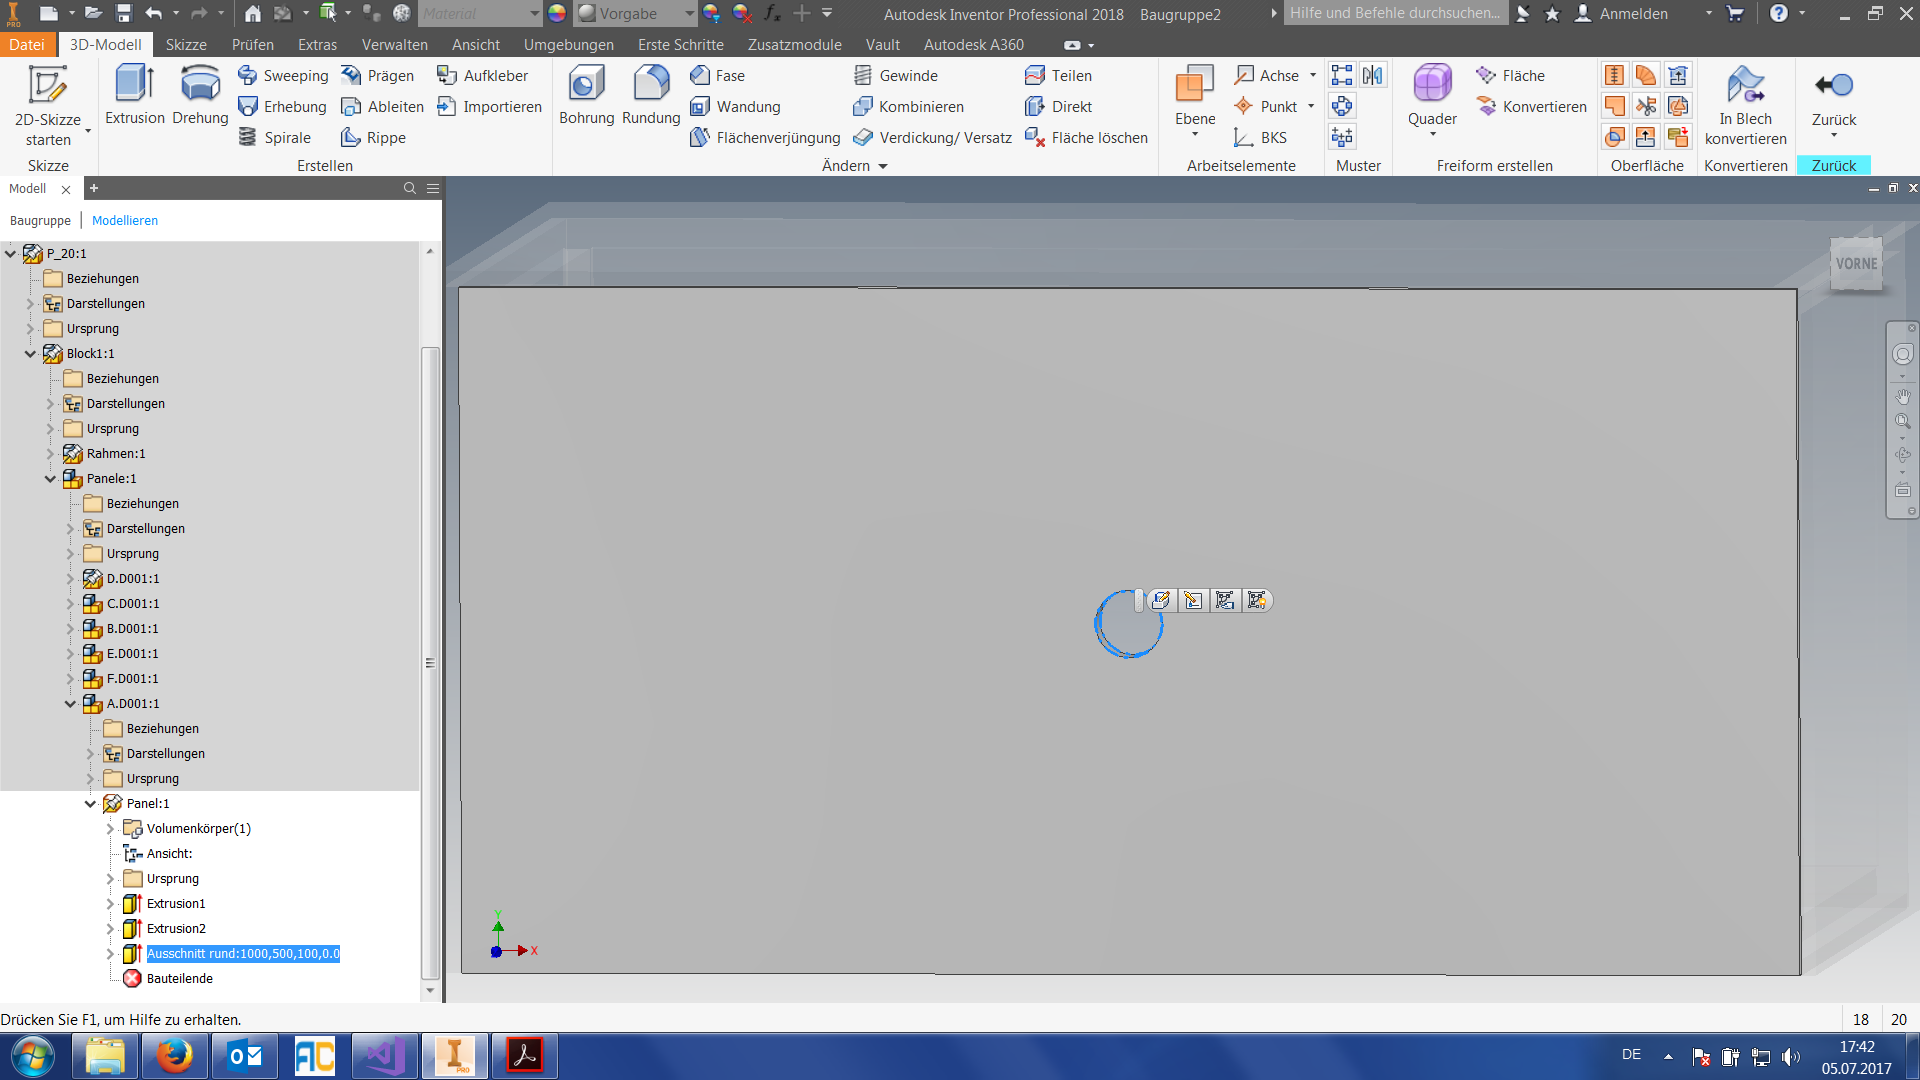Open the Verwalten menu tab
The image size is (1920, 1080).
click(394, 44)
